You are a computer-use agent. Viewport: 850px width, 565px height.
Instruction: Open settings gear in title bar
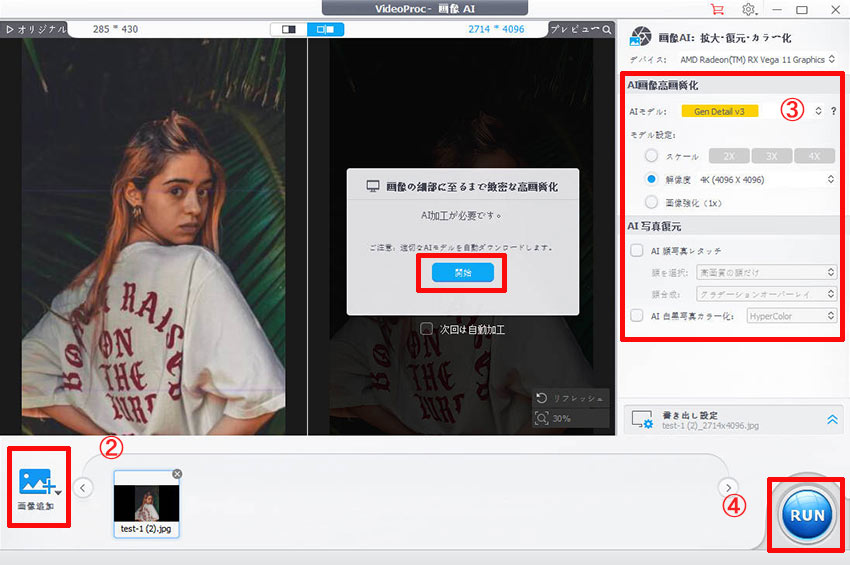[749, 9]
